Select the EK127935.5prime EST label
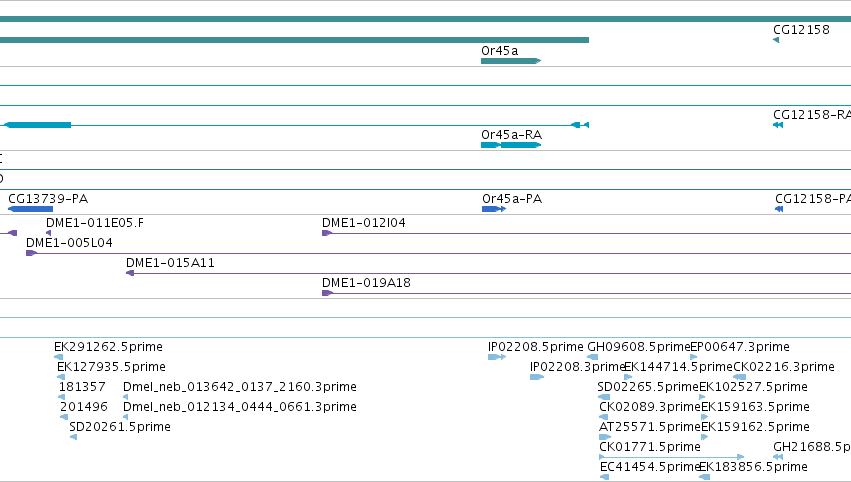 coord(111,367)
